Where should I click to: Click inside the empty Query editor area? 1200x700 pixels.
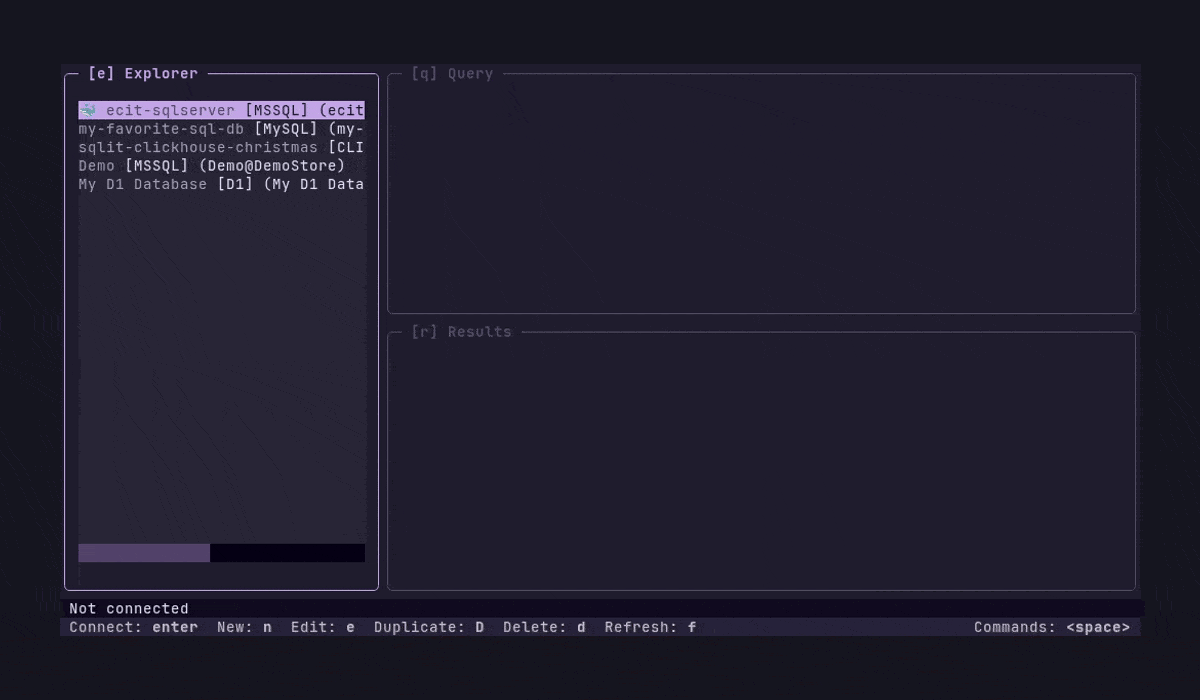point(760,190)
